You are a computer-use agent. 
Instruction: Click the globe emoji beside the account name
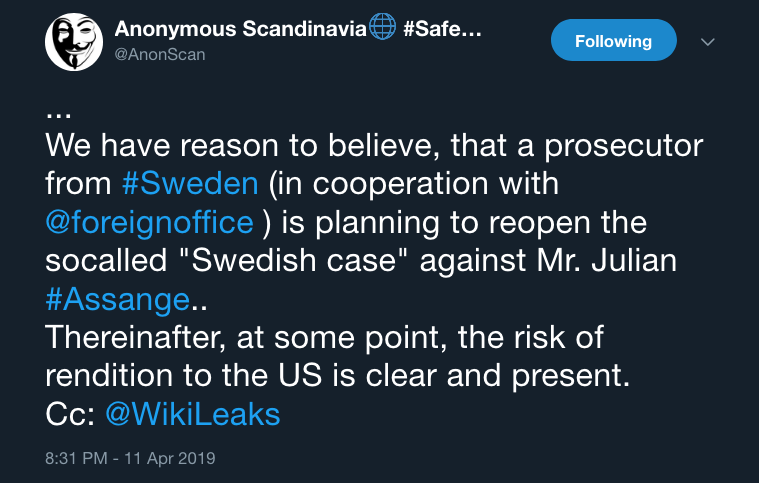(383, 28)
